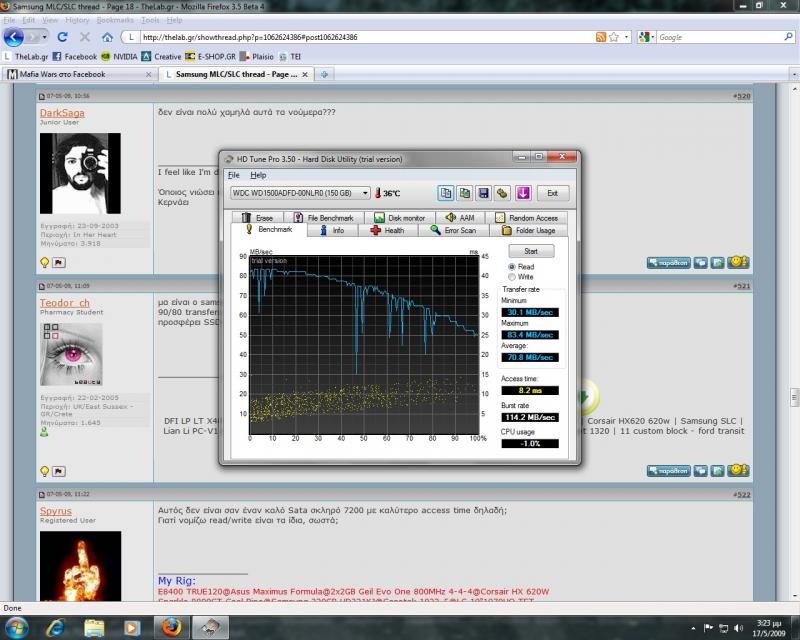Open the Random Access tab in HD Tune
The width and height of the screenshot is (800, 640).
coord(527,218)
